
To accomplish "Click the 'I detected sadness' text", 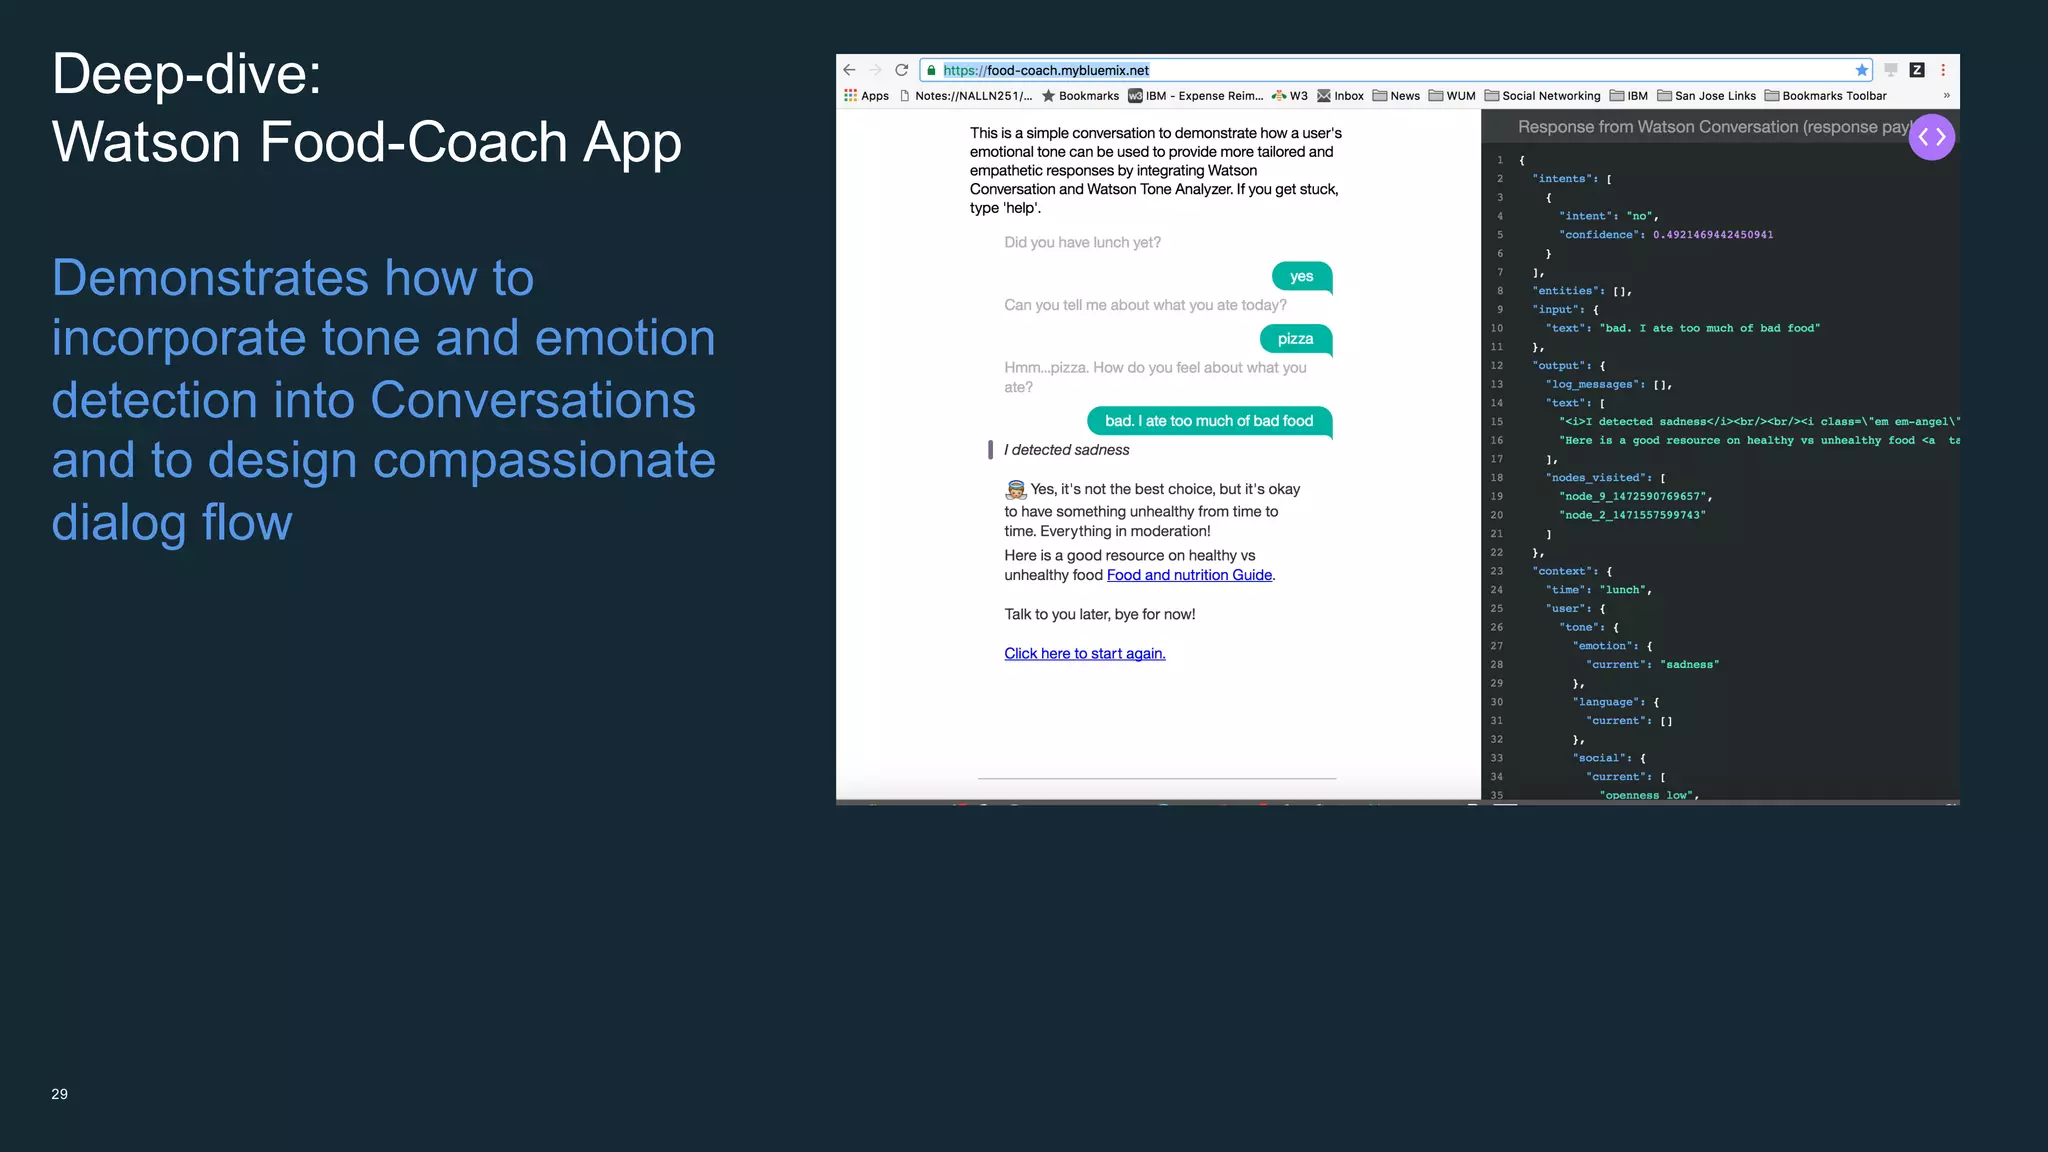I will click(x=1066, y=450).
